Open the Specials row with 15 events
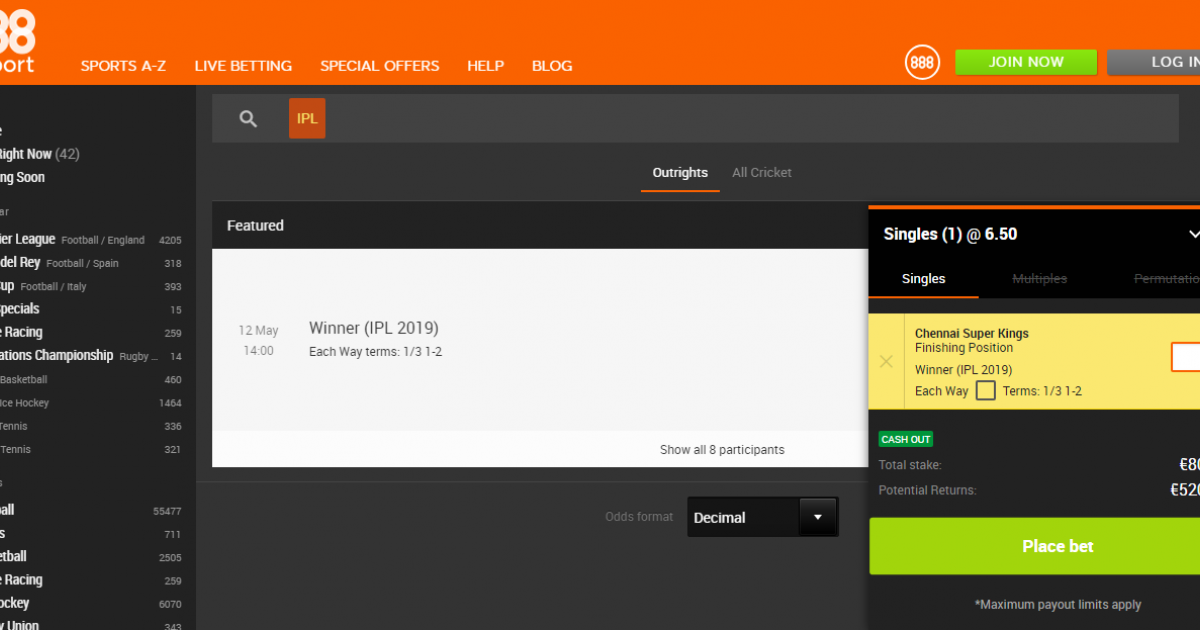The width and height of the screenshot is (1200, 630). [91, 309]
